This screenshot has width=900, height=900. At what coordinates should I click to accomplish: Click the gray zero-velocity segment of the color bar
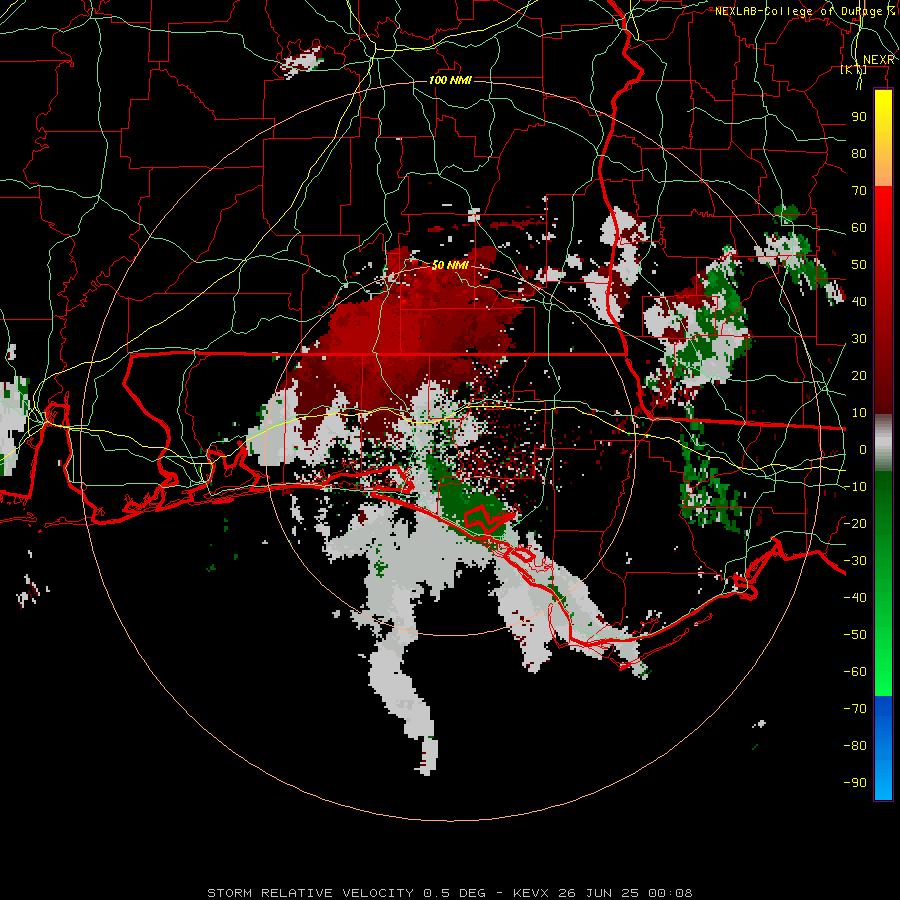pos(883,443)
